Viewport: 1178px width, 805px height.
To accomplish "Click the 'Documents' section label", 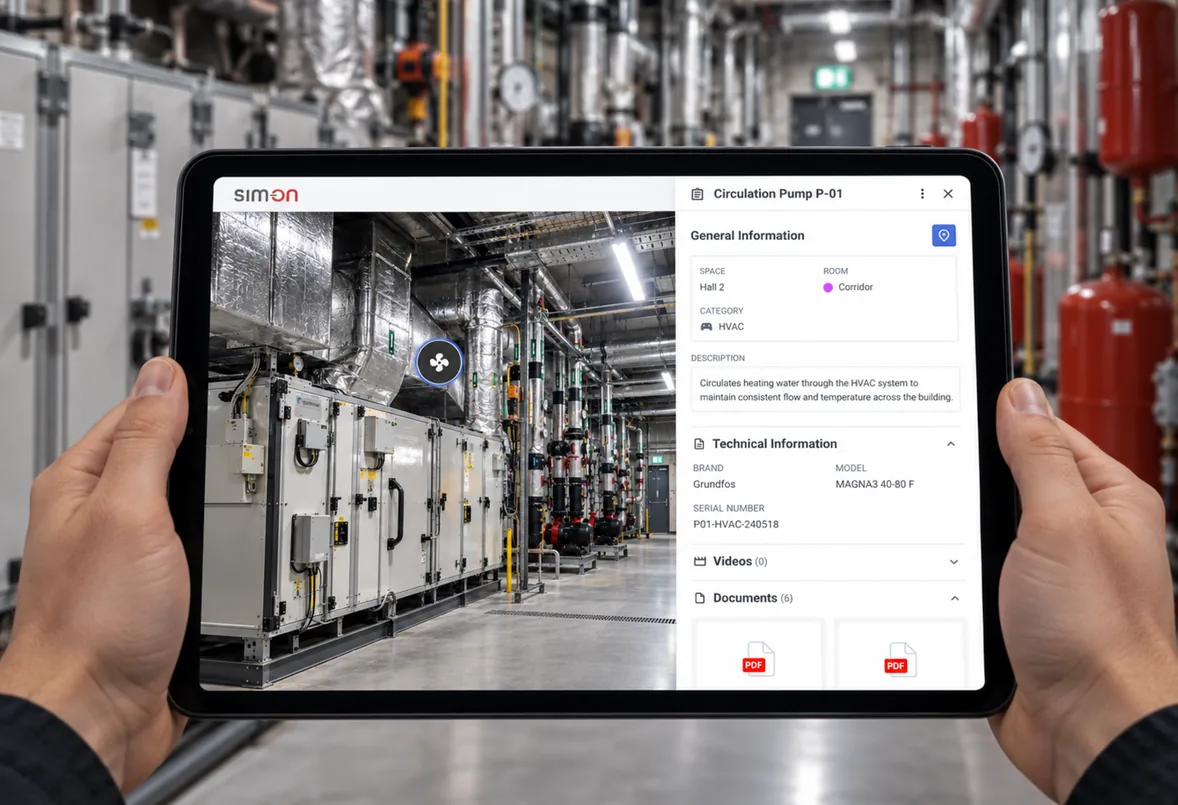I will click(745, 598).
